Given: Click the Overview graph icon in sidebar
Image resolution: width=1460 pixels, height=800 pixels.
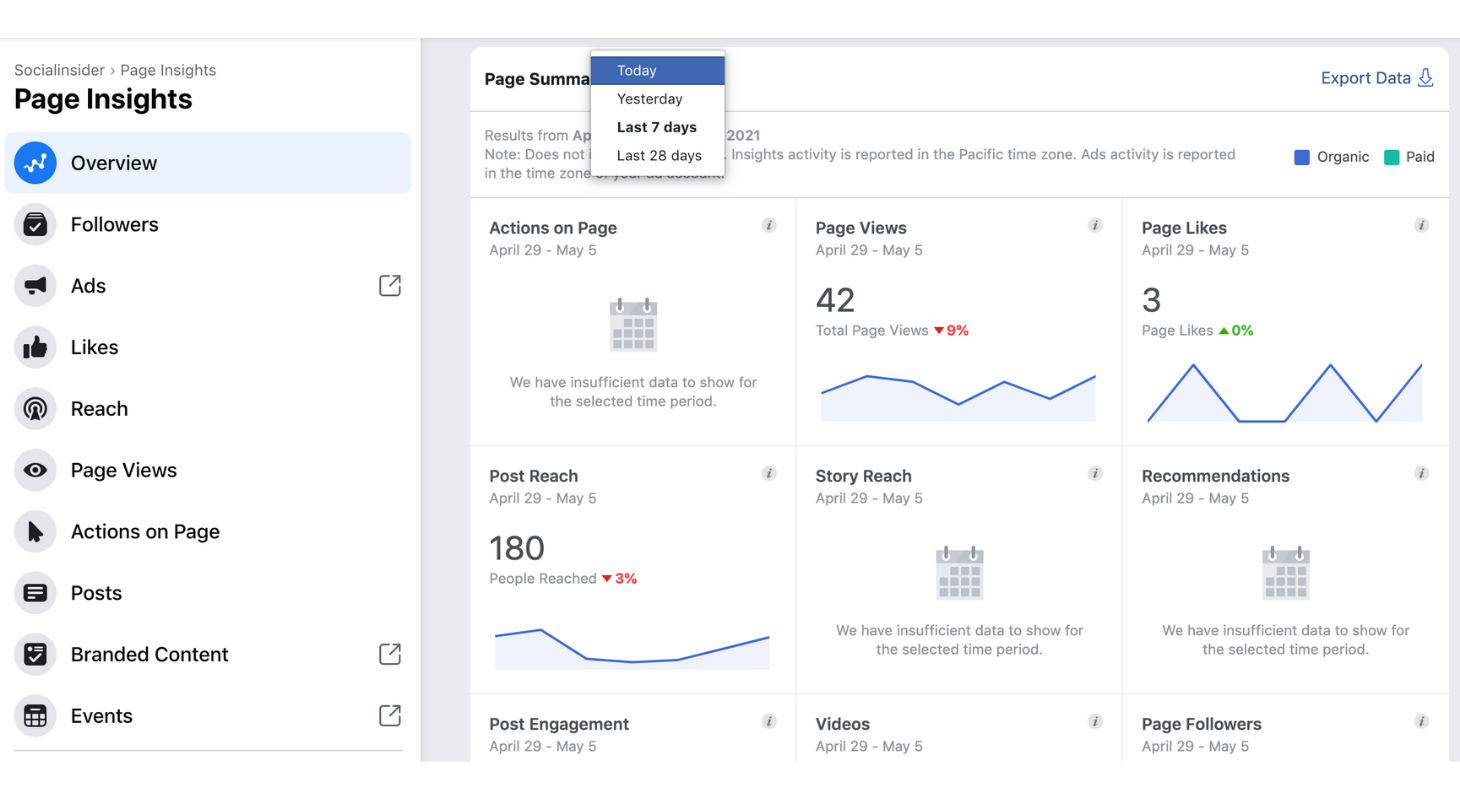Looking at the screenshot, I should (x=35, y=163).
